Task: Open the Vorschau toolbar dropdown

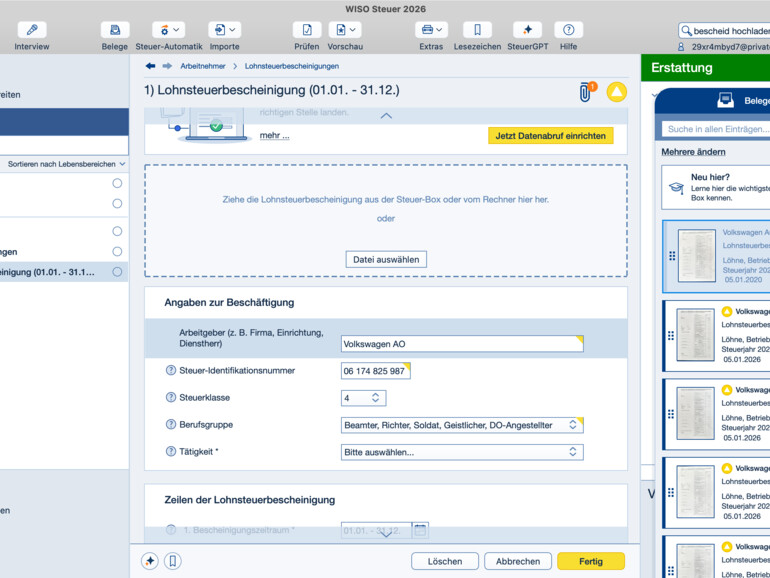Action: 345,30
